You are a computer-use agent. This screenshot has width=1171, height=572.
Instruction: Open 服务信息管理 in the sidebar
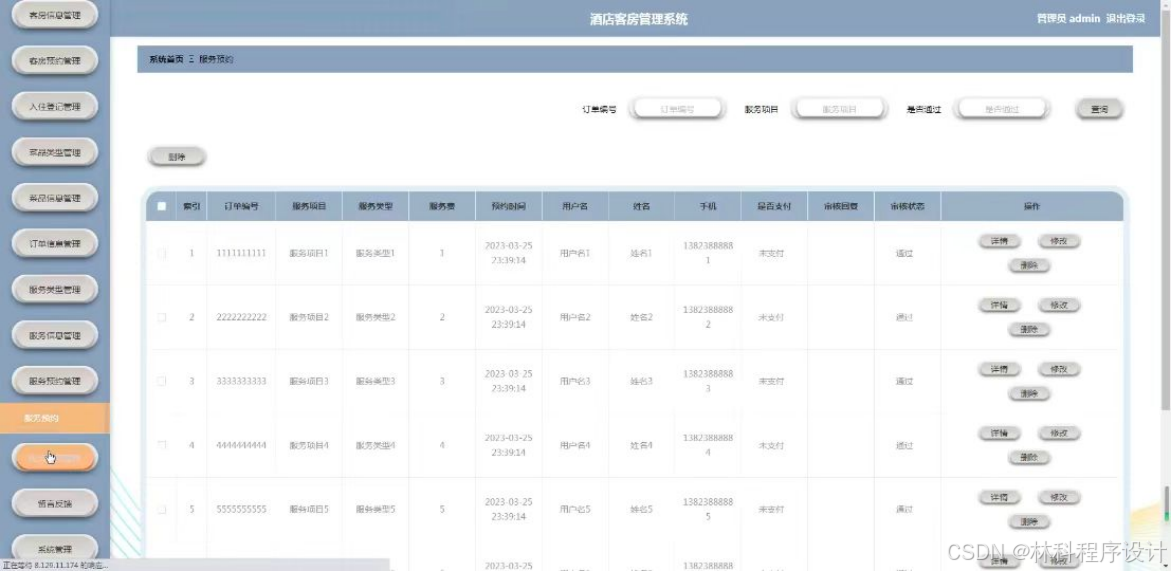(55, 335)
